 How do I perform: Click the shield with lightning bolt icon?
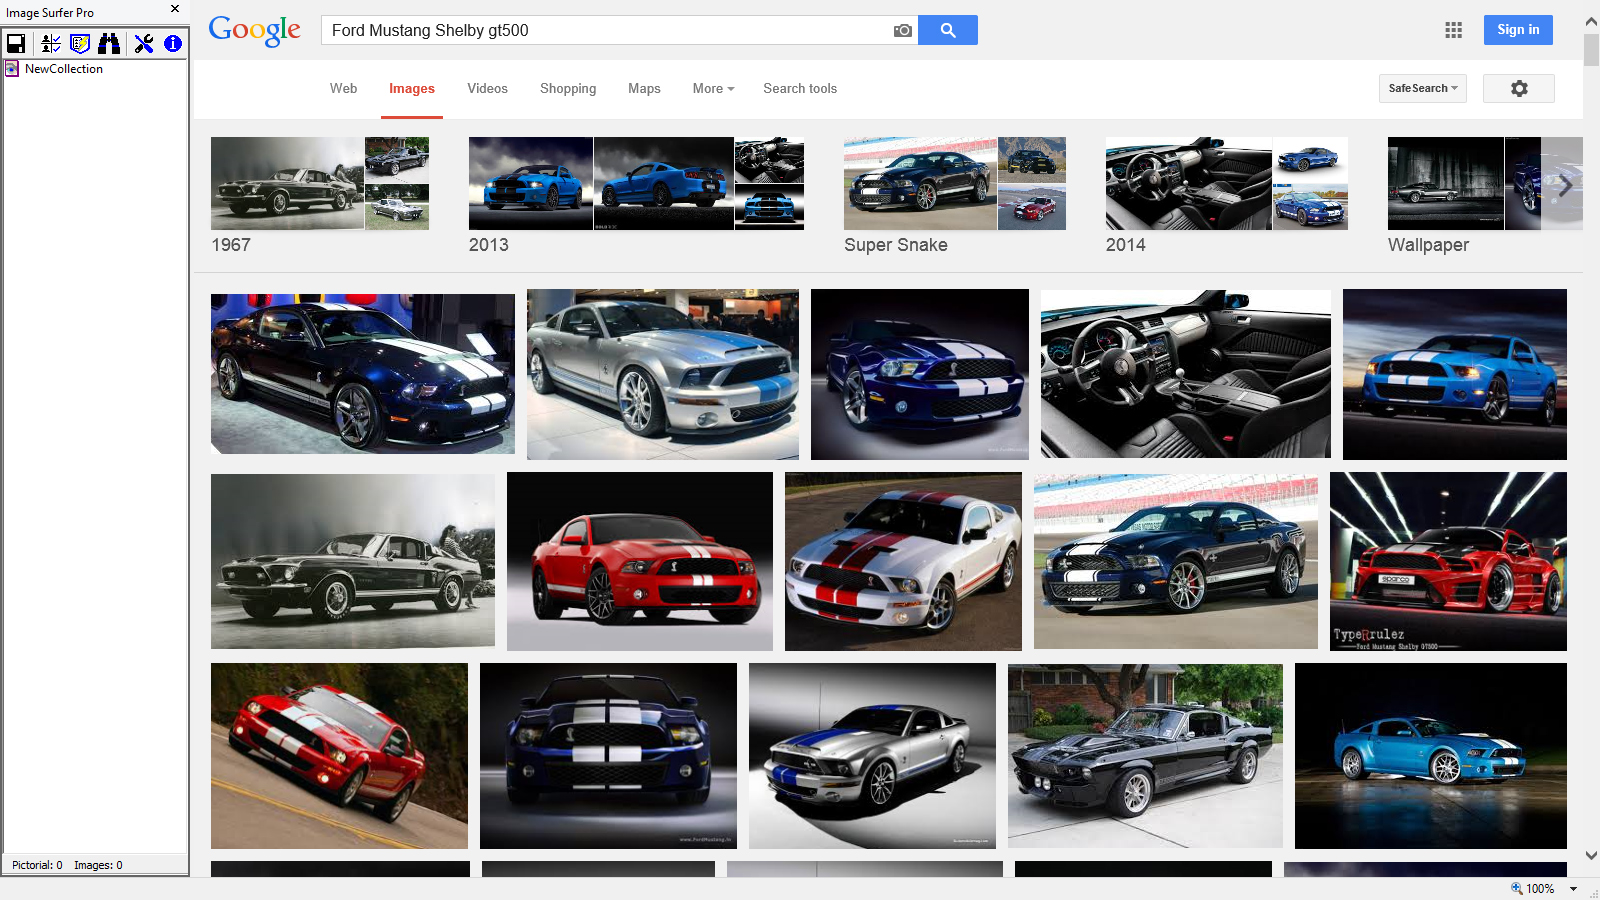80,43
